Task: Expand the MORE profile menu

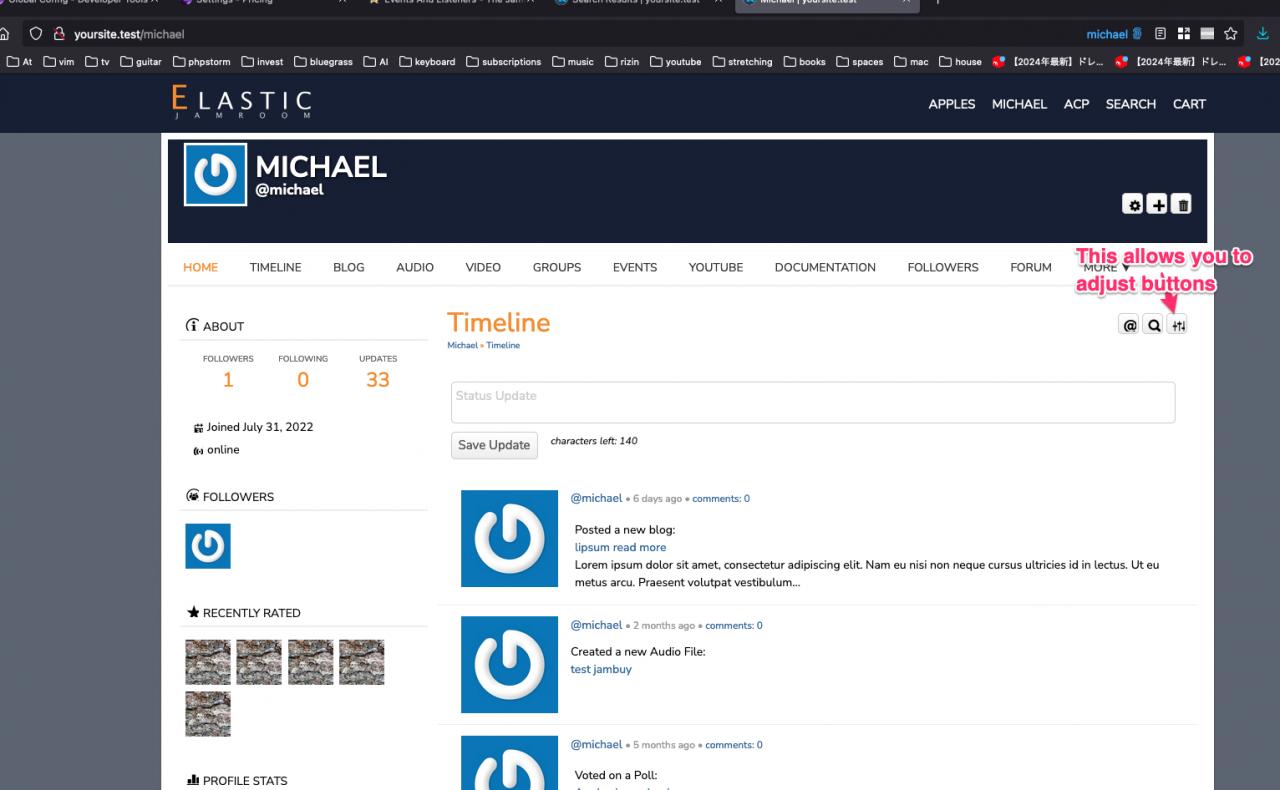Action: pyautogui.click(x=1106, y=268)
